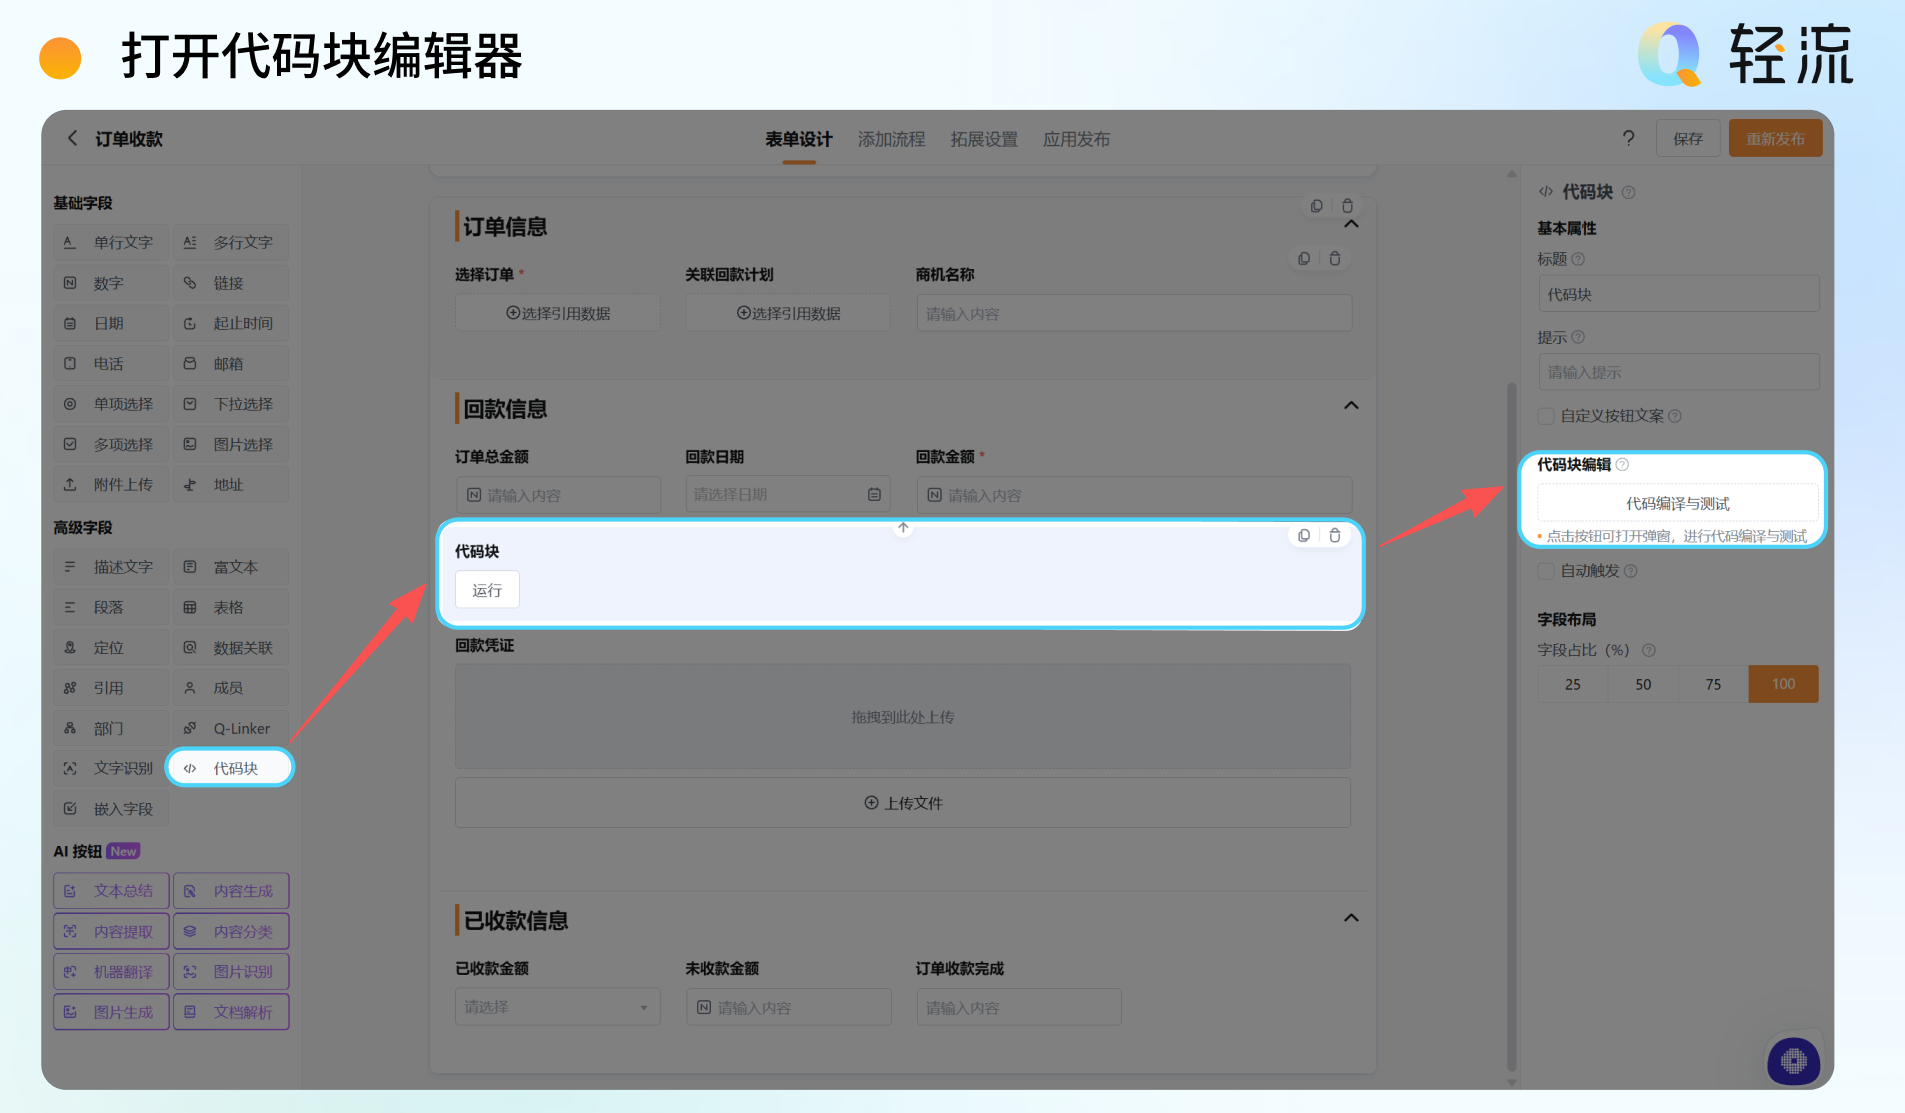This screenshot has width=1905, height=1113.
Task: Click the 重新发布 button
Action: (1776, 139)
